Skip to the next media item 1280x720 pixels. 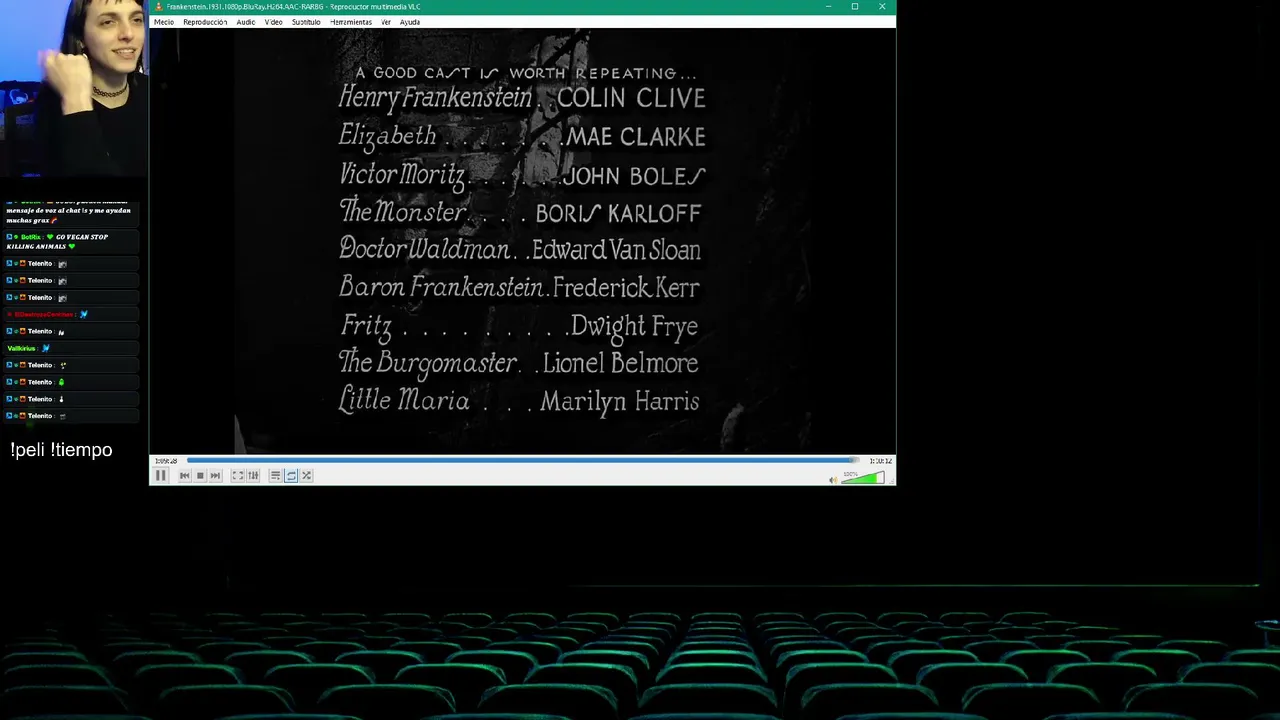pyautogui.click(x=215, y=476)
